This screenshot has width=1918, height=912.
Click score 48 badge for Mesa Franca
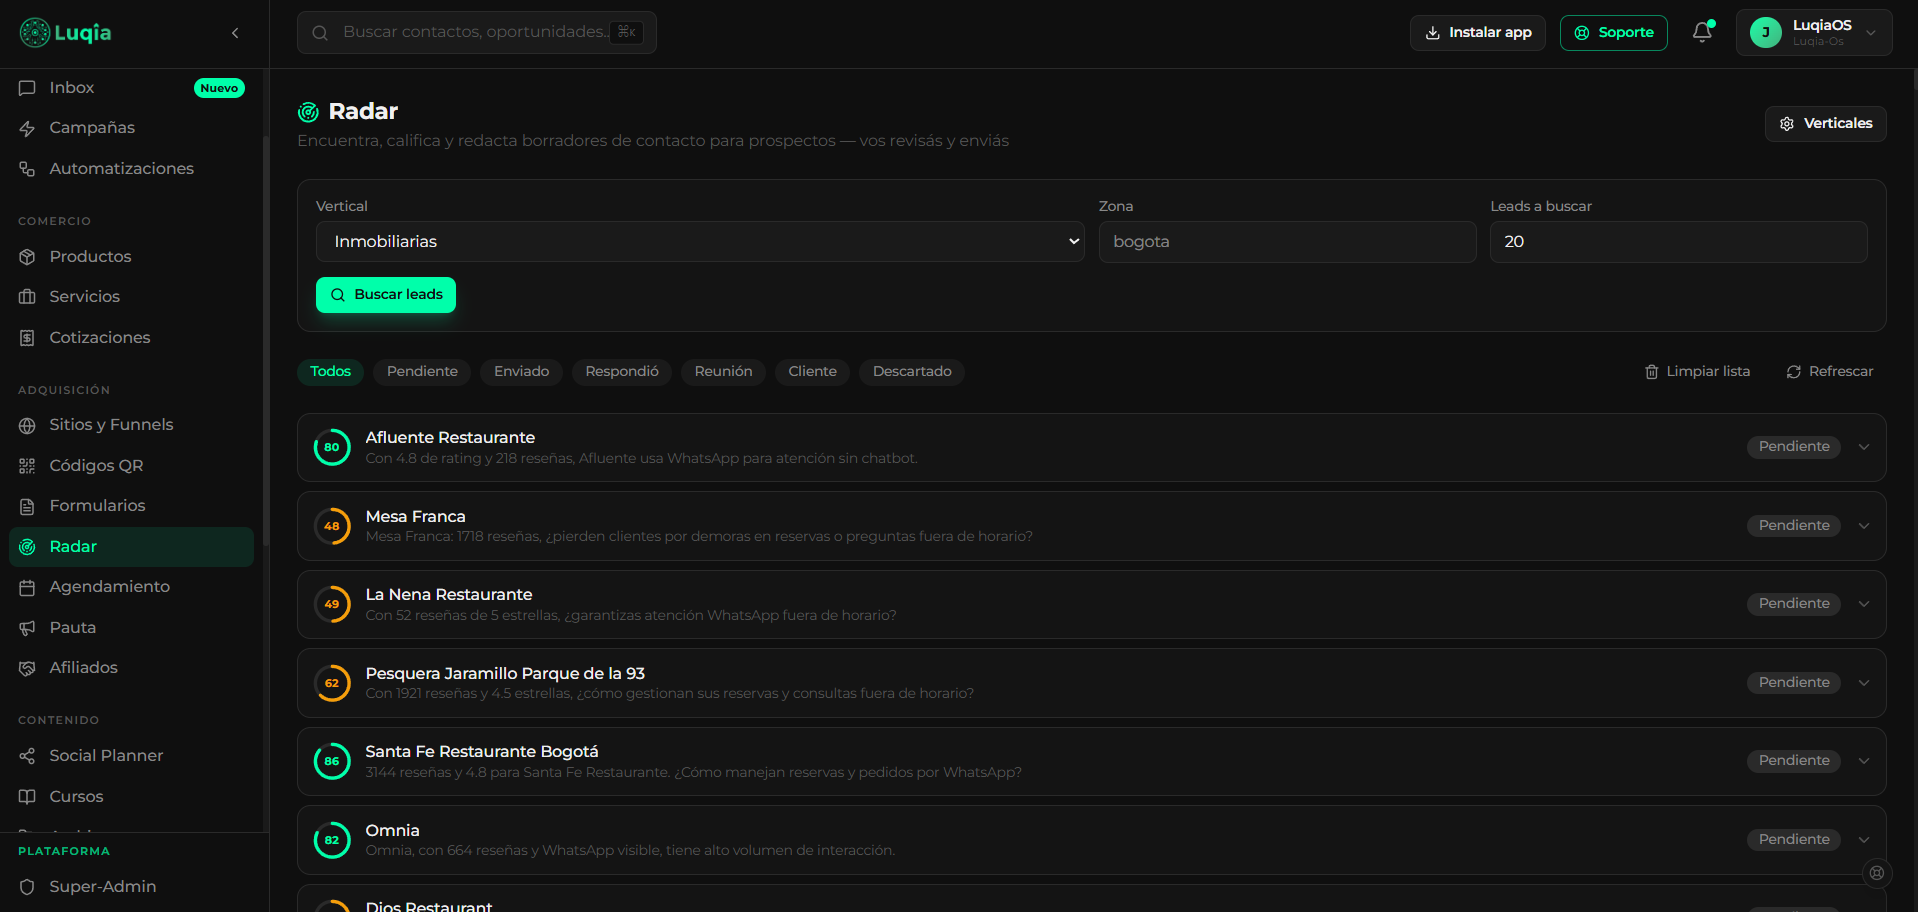332,526
